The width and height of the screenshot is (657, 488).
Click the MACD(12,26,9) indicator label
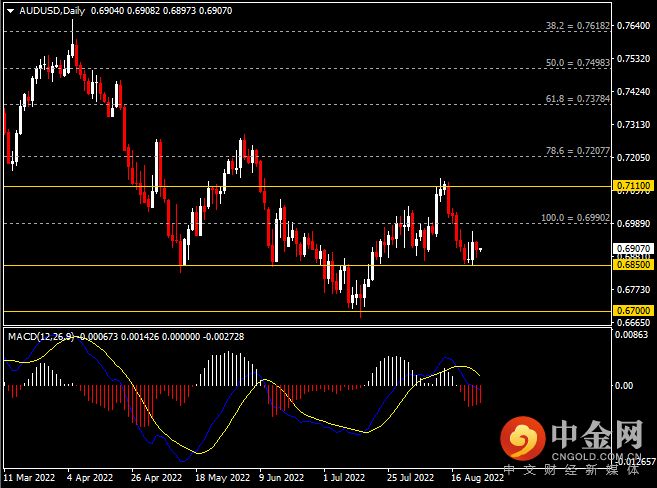click(41, 337)
